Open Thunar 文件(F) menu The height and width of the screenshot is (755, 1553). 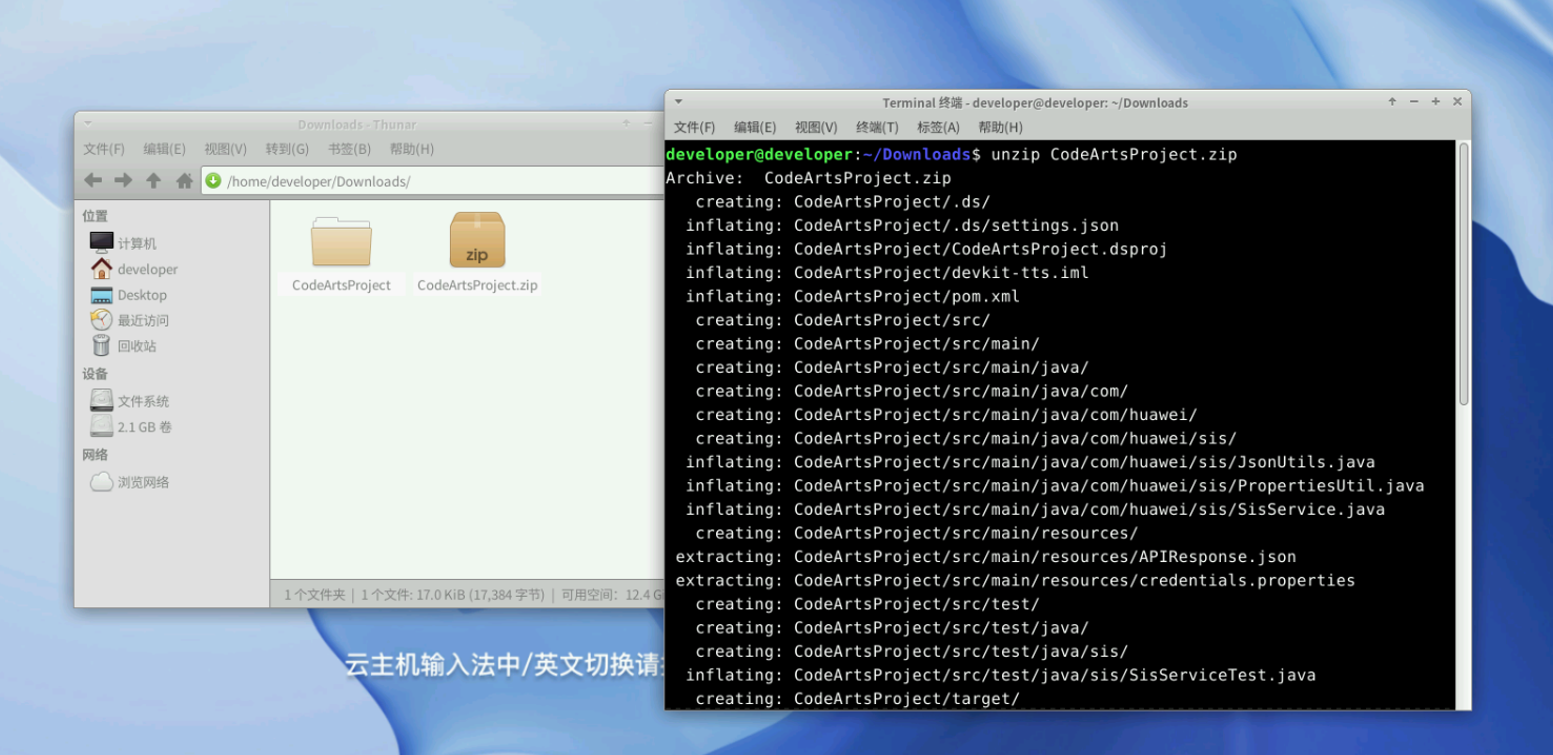pyautogui.click(x=104, y=149)
